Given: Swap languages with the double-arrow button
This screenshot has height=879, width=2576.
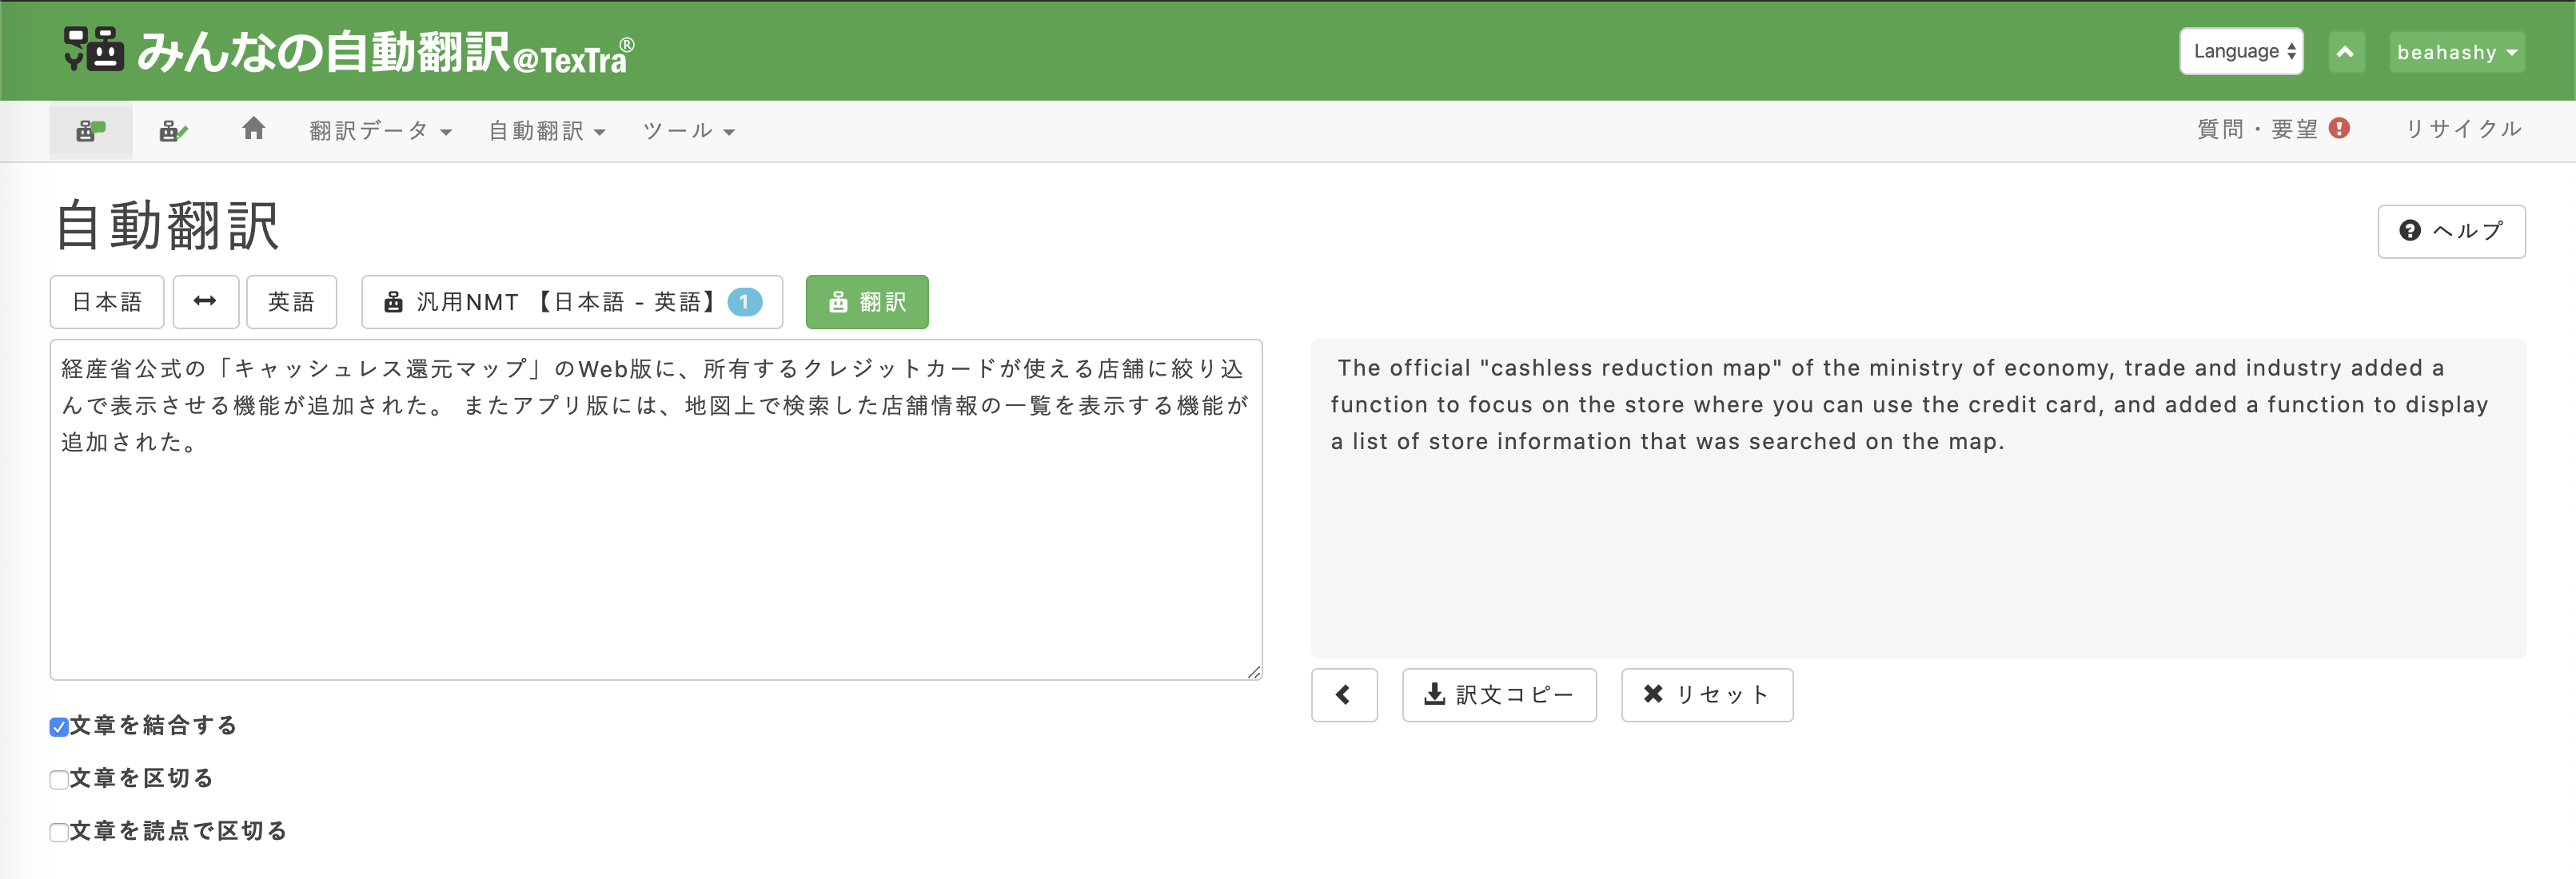Looking at the screenshot, I should [x=205, y=302].
